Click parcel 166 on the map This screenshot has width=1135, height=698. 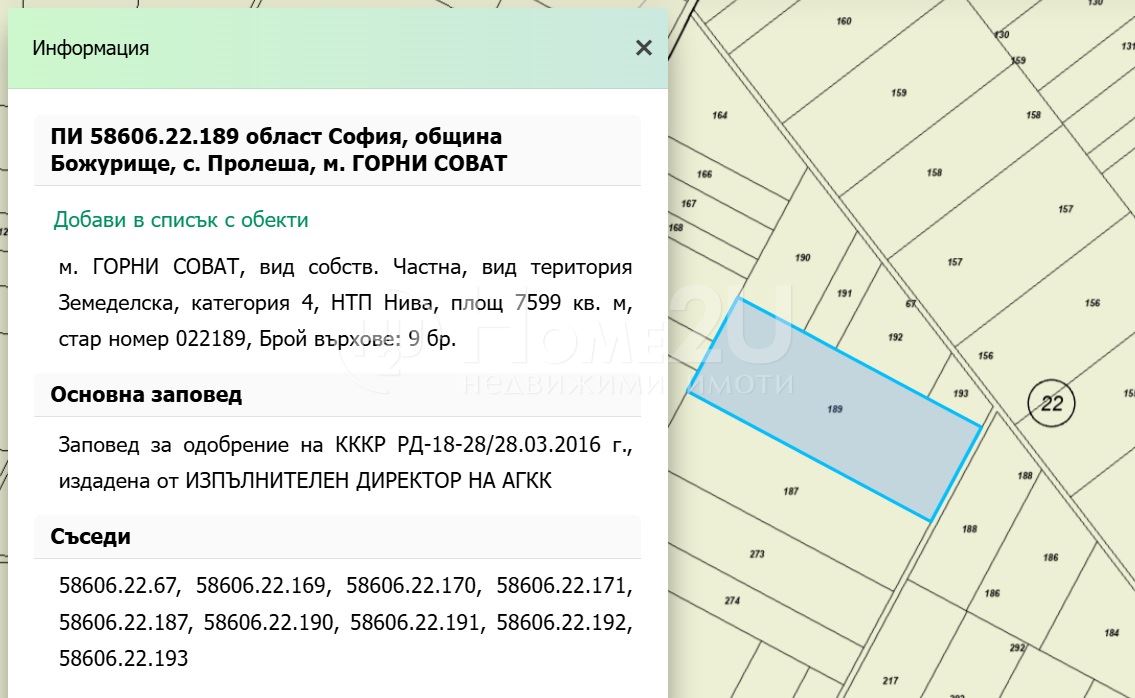(x=704, y=174)
